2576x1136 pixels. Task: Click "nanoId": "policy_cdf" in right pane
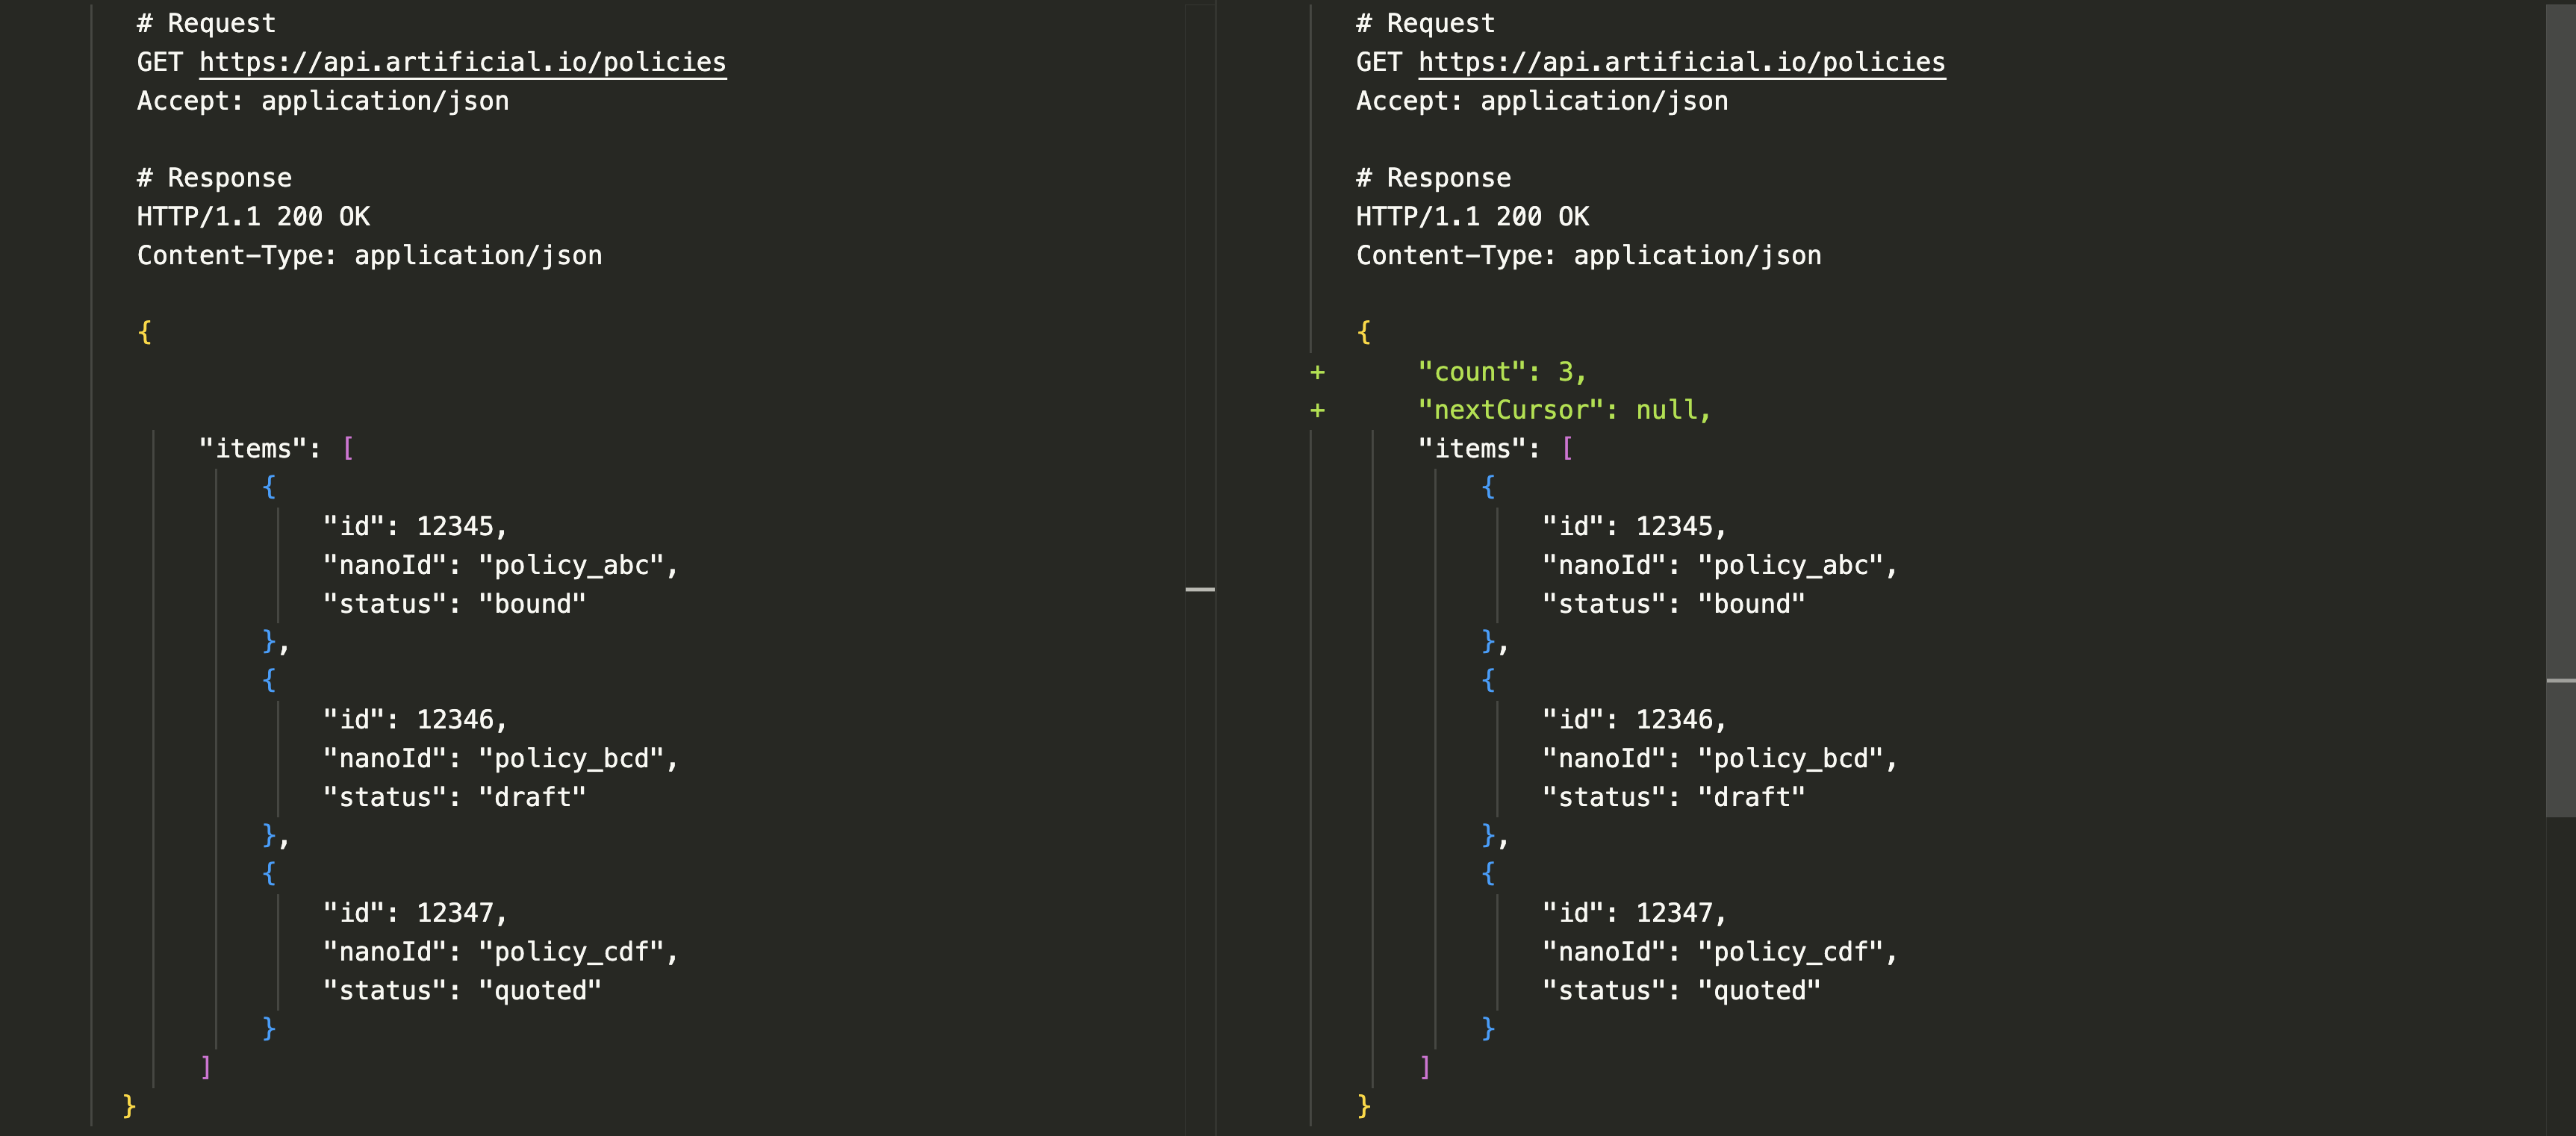(x=1720, y=952)
